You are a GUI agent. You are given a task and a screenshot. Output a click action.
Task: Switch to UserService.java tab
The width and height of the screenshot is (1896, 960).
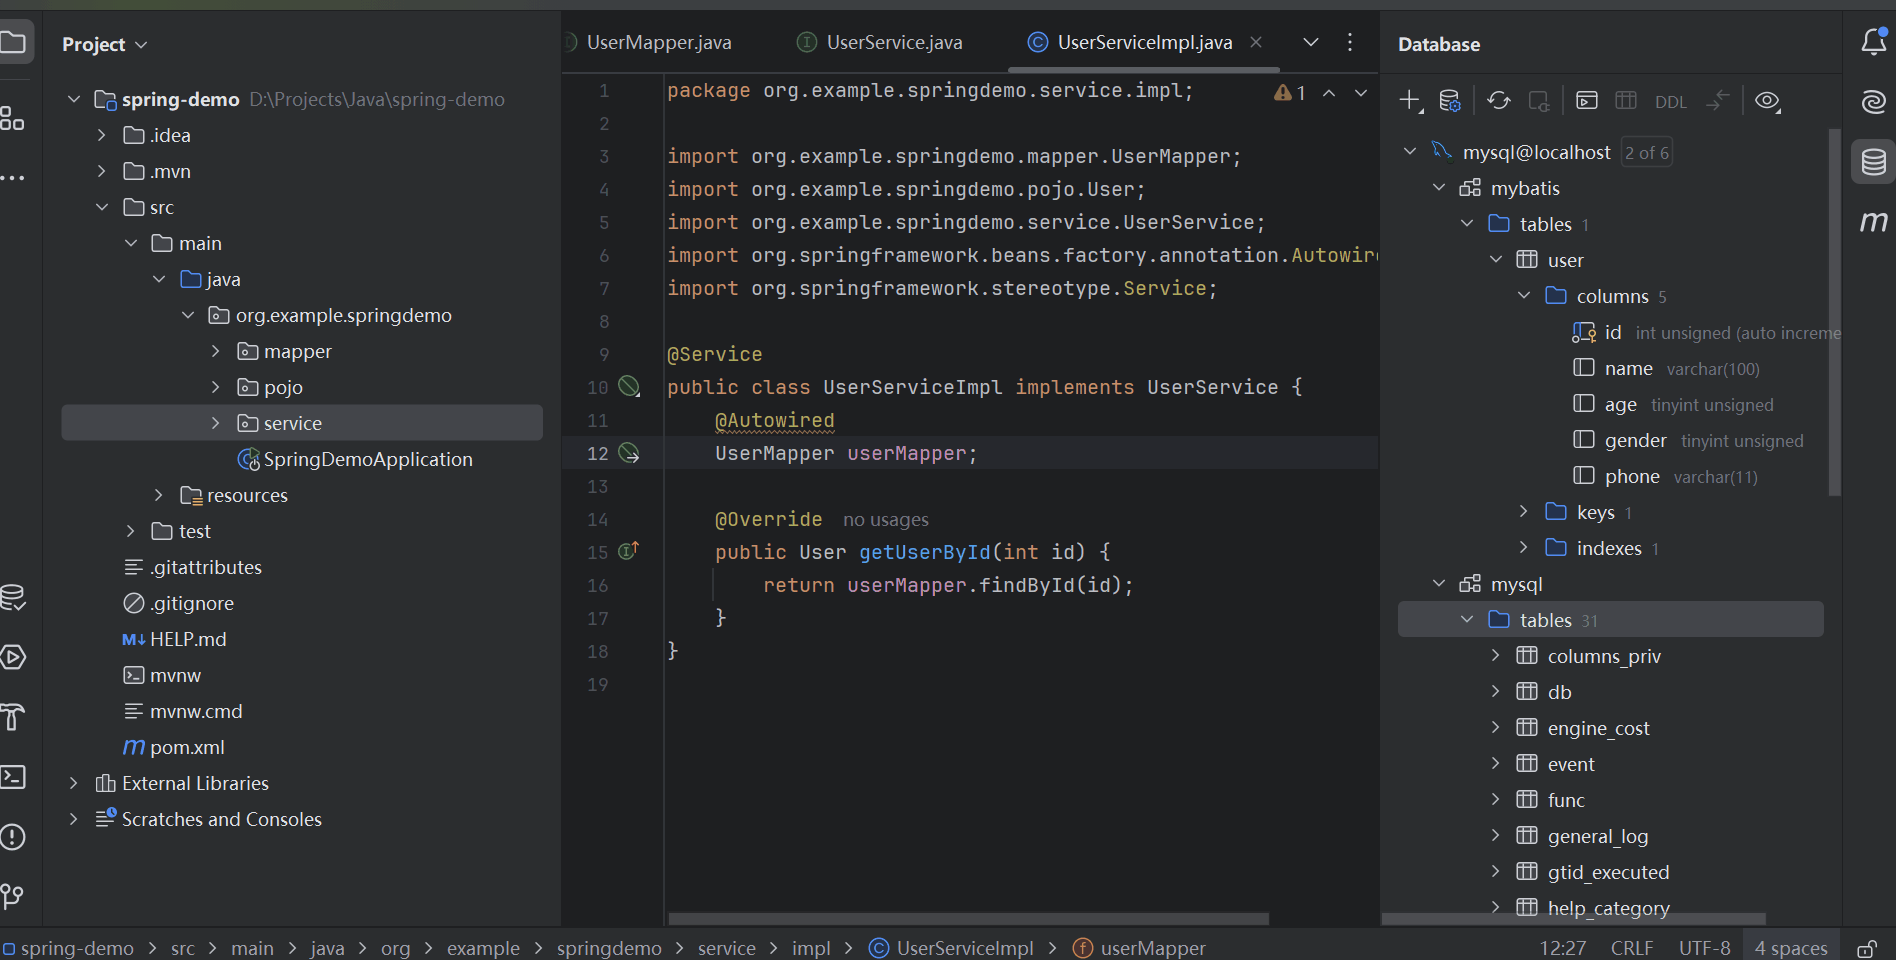tap(880, 42)
